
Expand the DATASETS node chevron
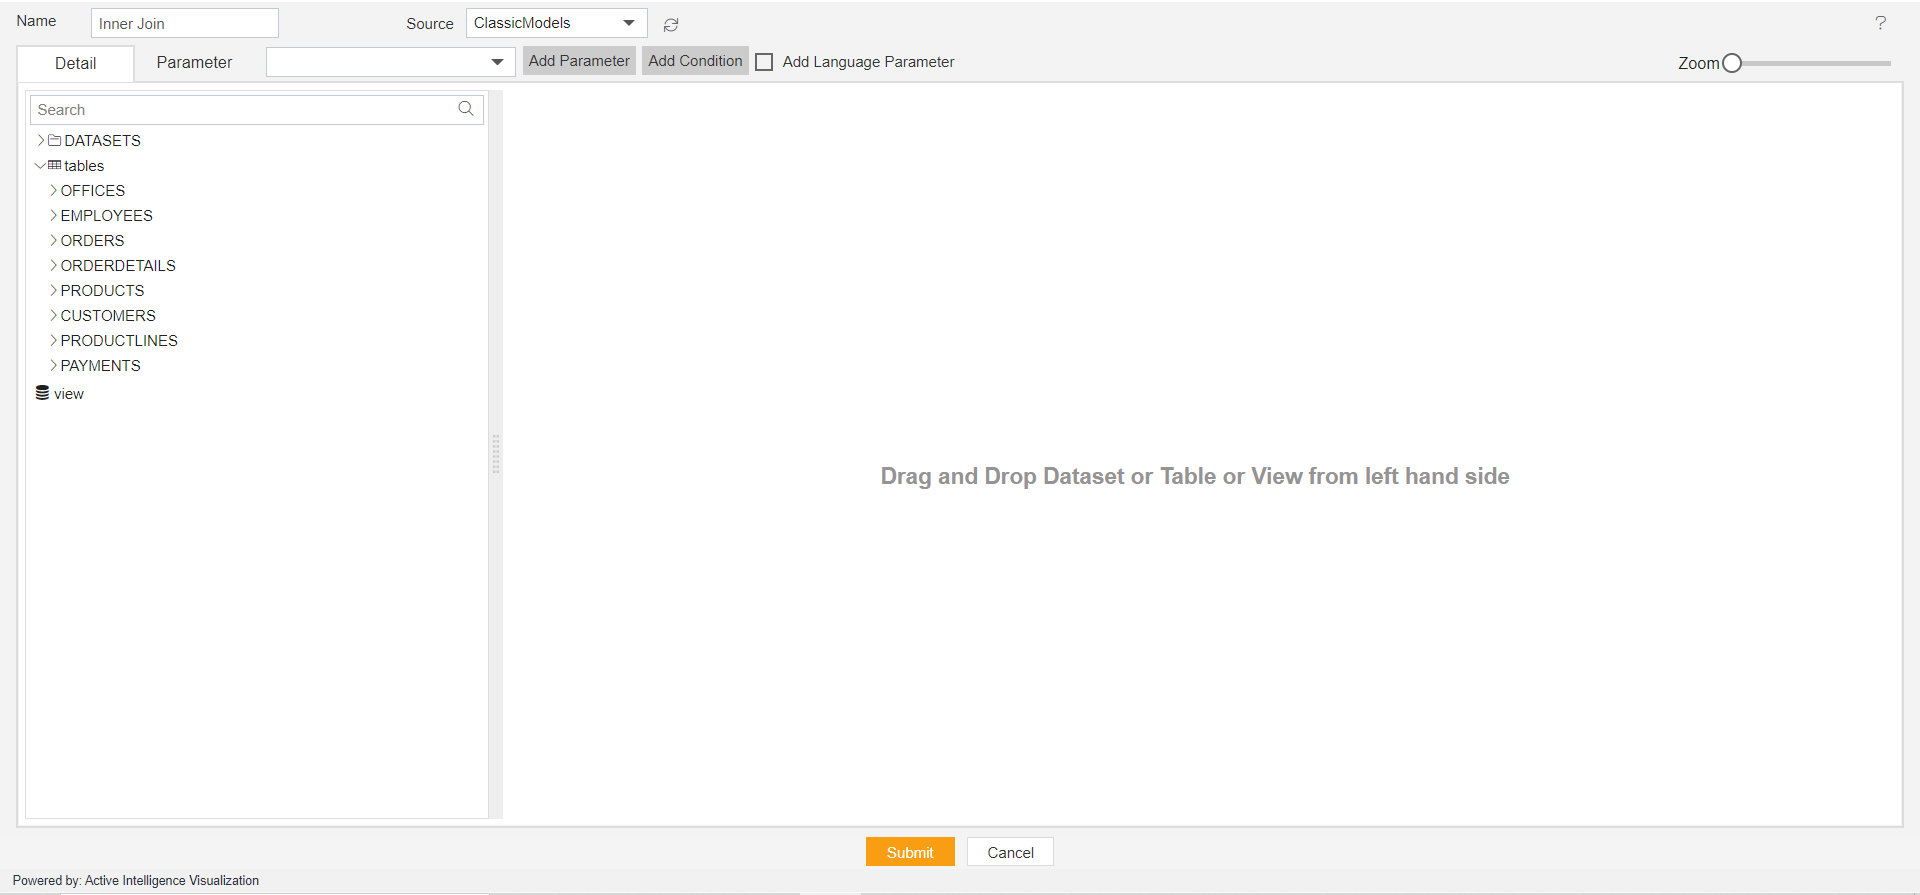41,140
